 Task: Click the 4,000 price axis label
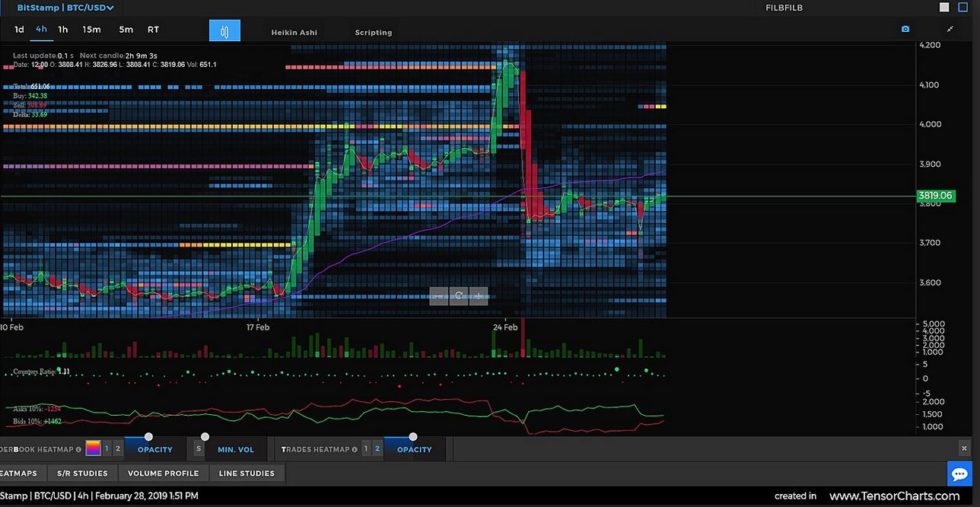pos(930,124)
